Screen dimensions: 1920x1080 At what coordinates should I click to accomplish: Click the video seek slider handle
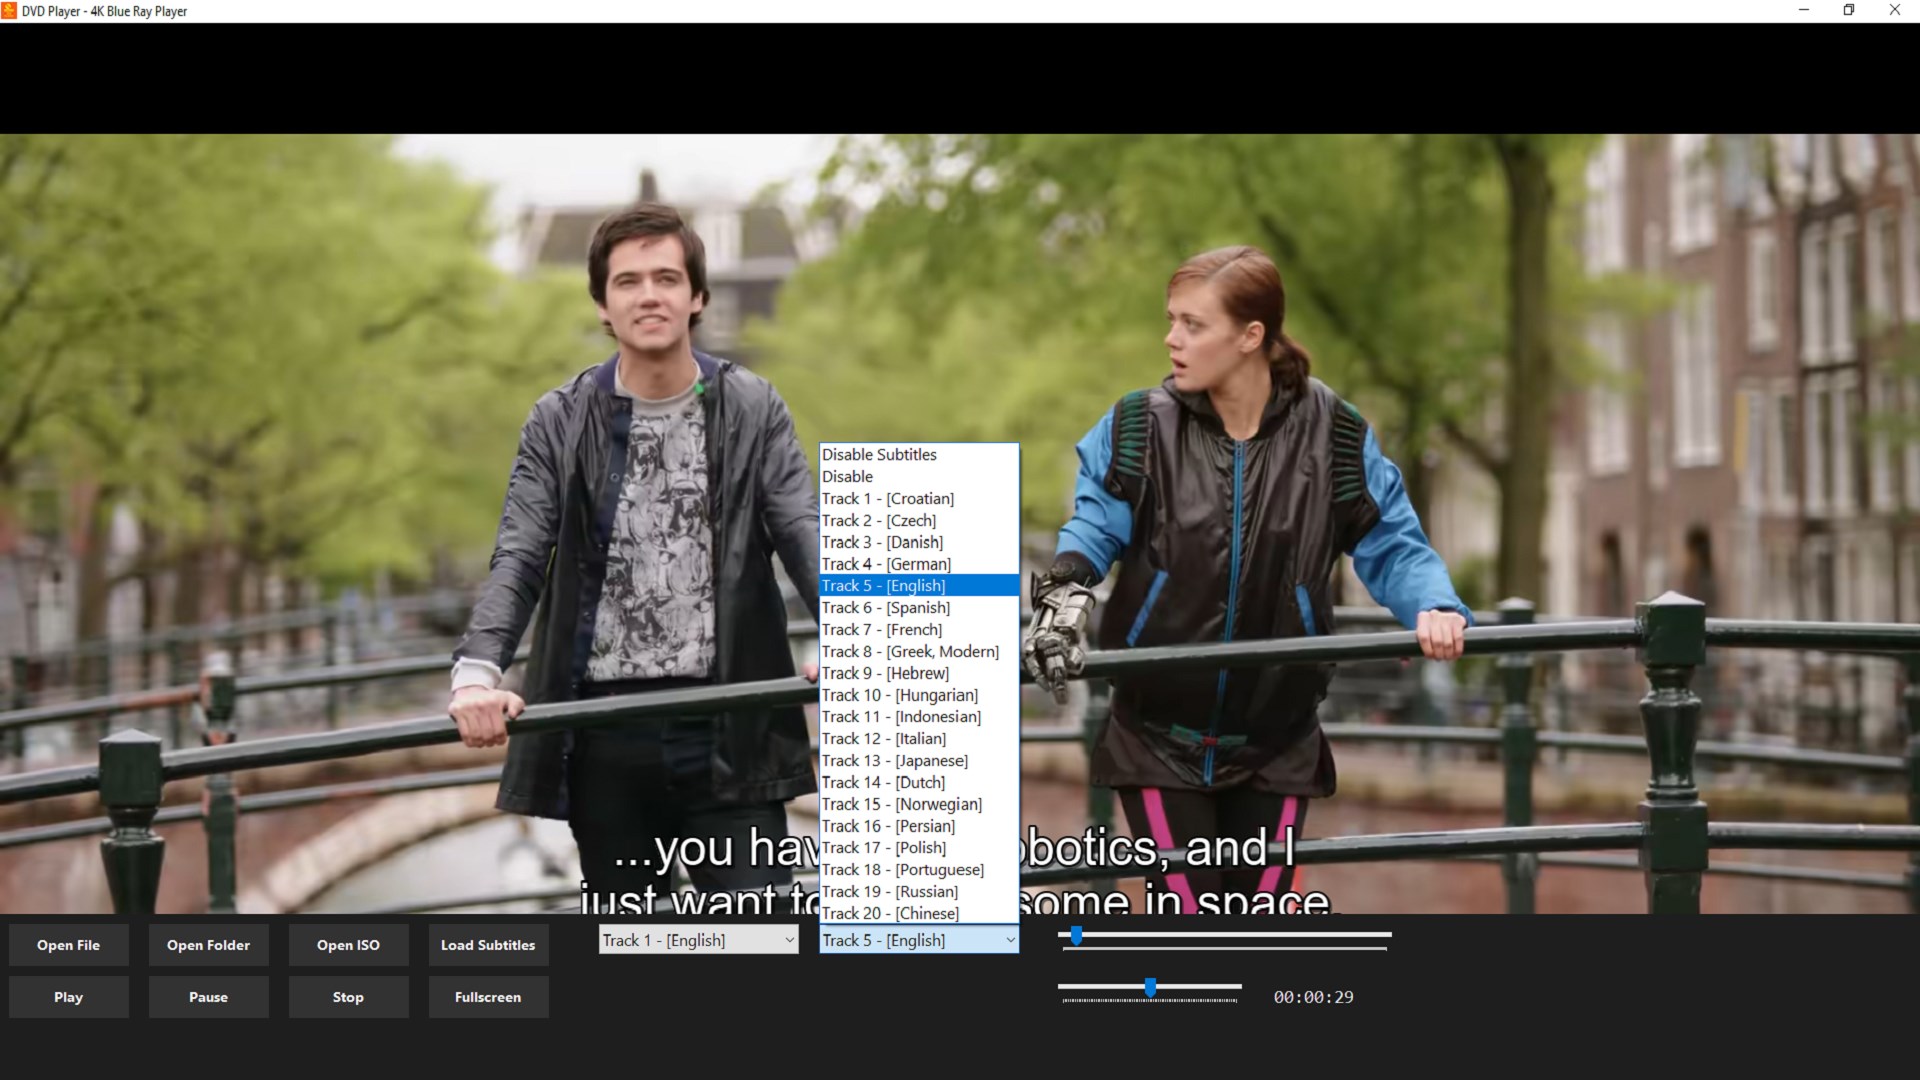pos(1076,936)
